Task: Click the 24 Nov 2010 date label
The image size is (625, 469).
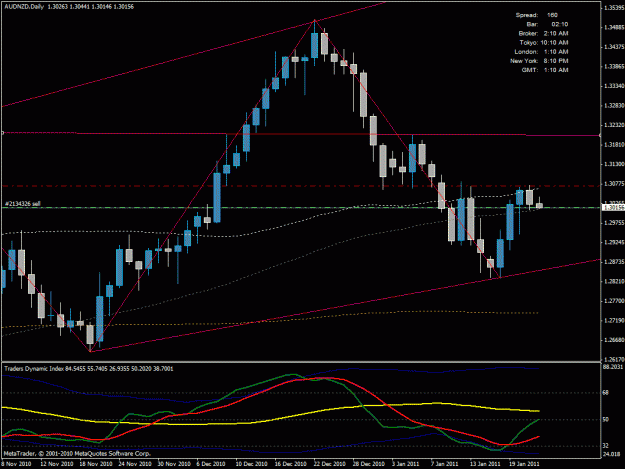Action: coord(135,464)
